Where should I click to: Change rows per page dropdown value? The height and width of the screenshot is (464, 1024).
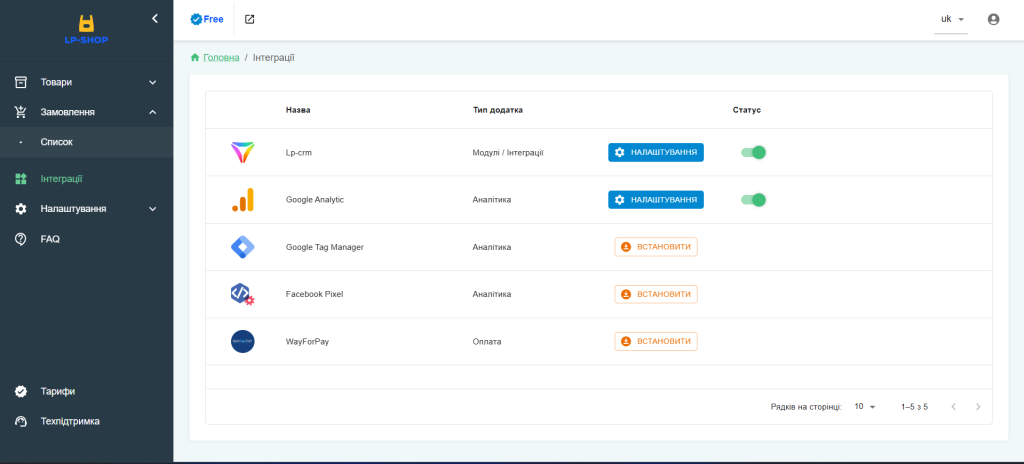point(864,407)
